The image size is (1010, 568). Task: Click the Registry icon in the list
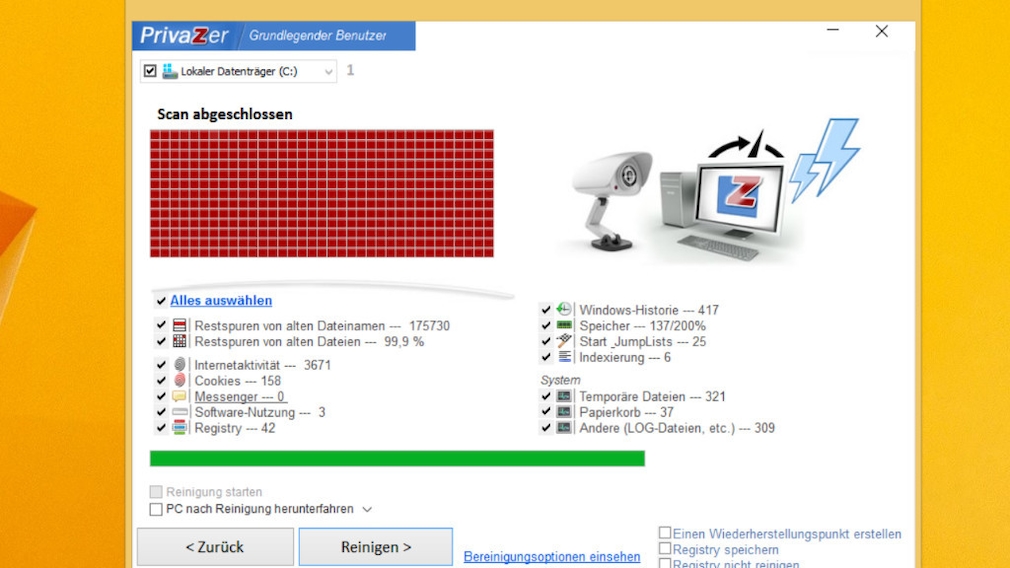click(180, 428)
